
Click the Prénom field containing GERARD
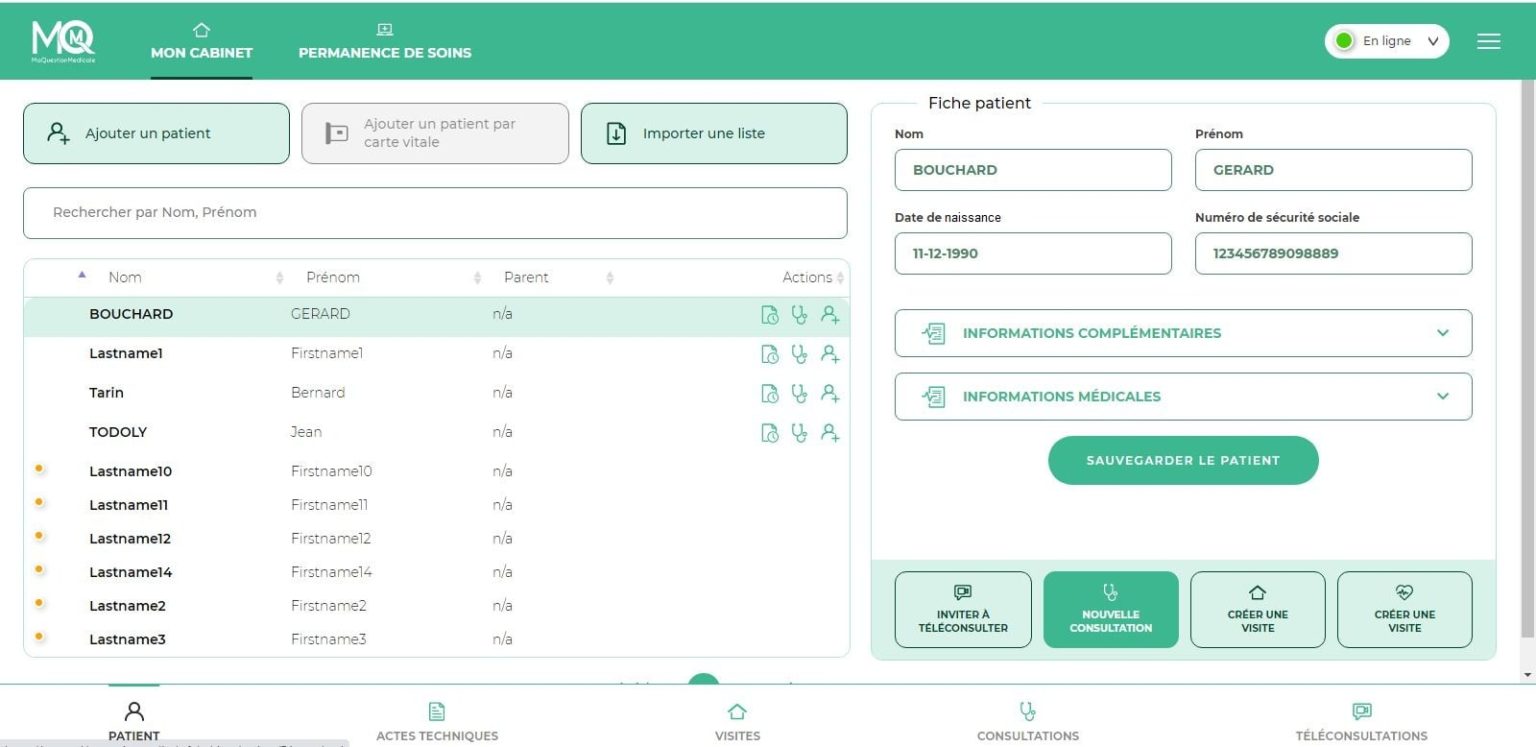[1334, 170]
